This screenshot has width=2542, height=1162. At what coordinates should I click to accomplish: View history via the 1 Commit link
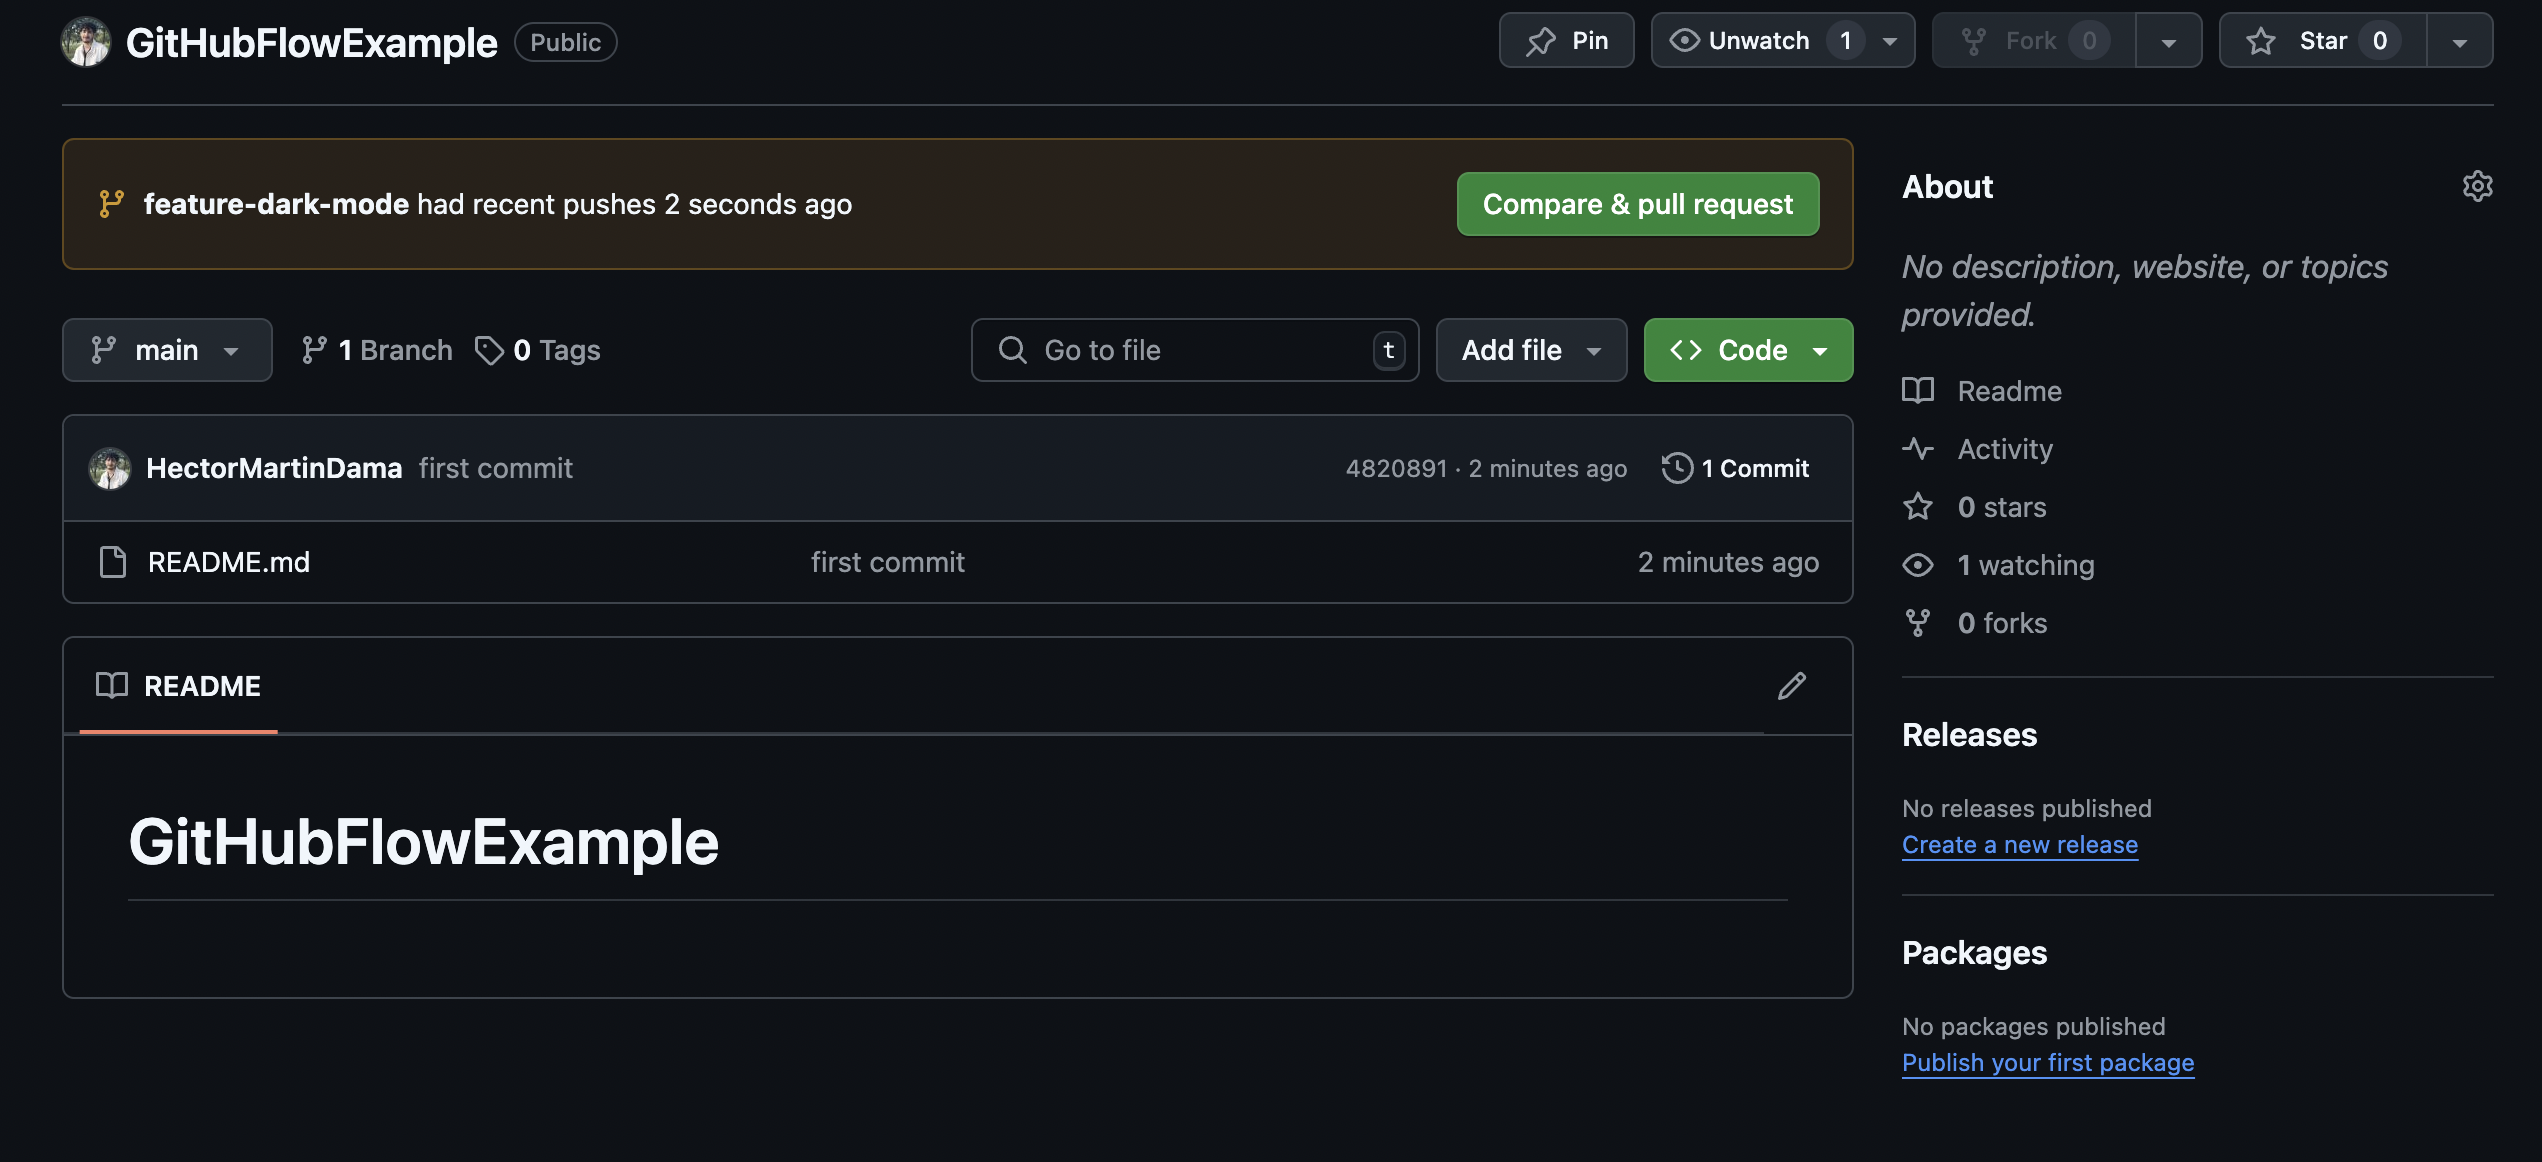(1736, 468)
